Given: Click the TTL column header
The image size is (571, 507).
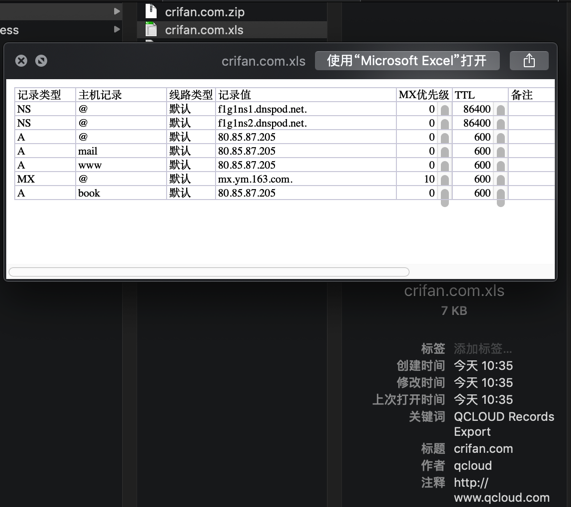Looking at the screenshot, I should 480,95.
